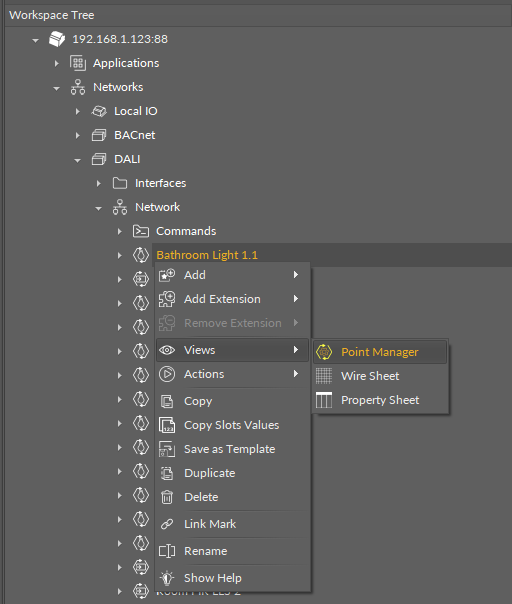Screen dimensions: 512x604
Task: Click the Delete trash can icon
Action: (x=167, y=497)
